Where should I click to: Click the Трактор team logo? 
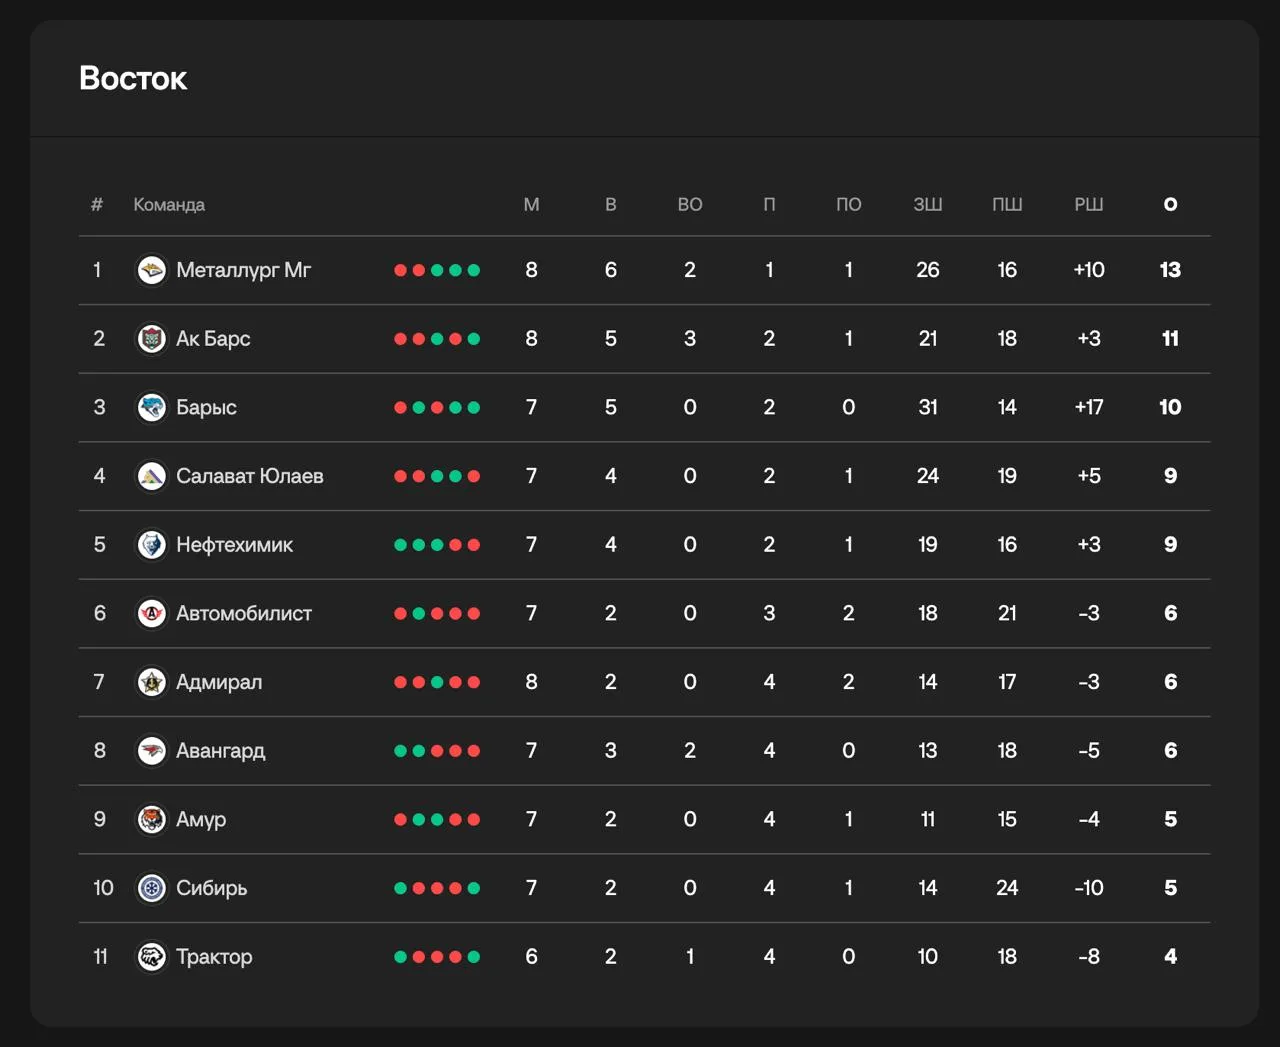(151, 957)
